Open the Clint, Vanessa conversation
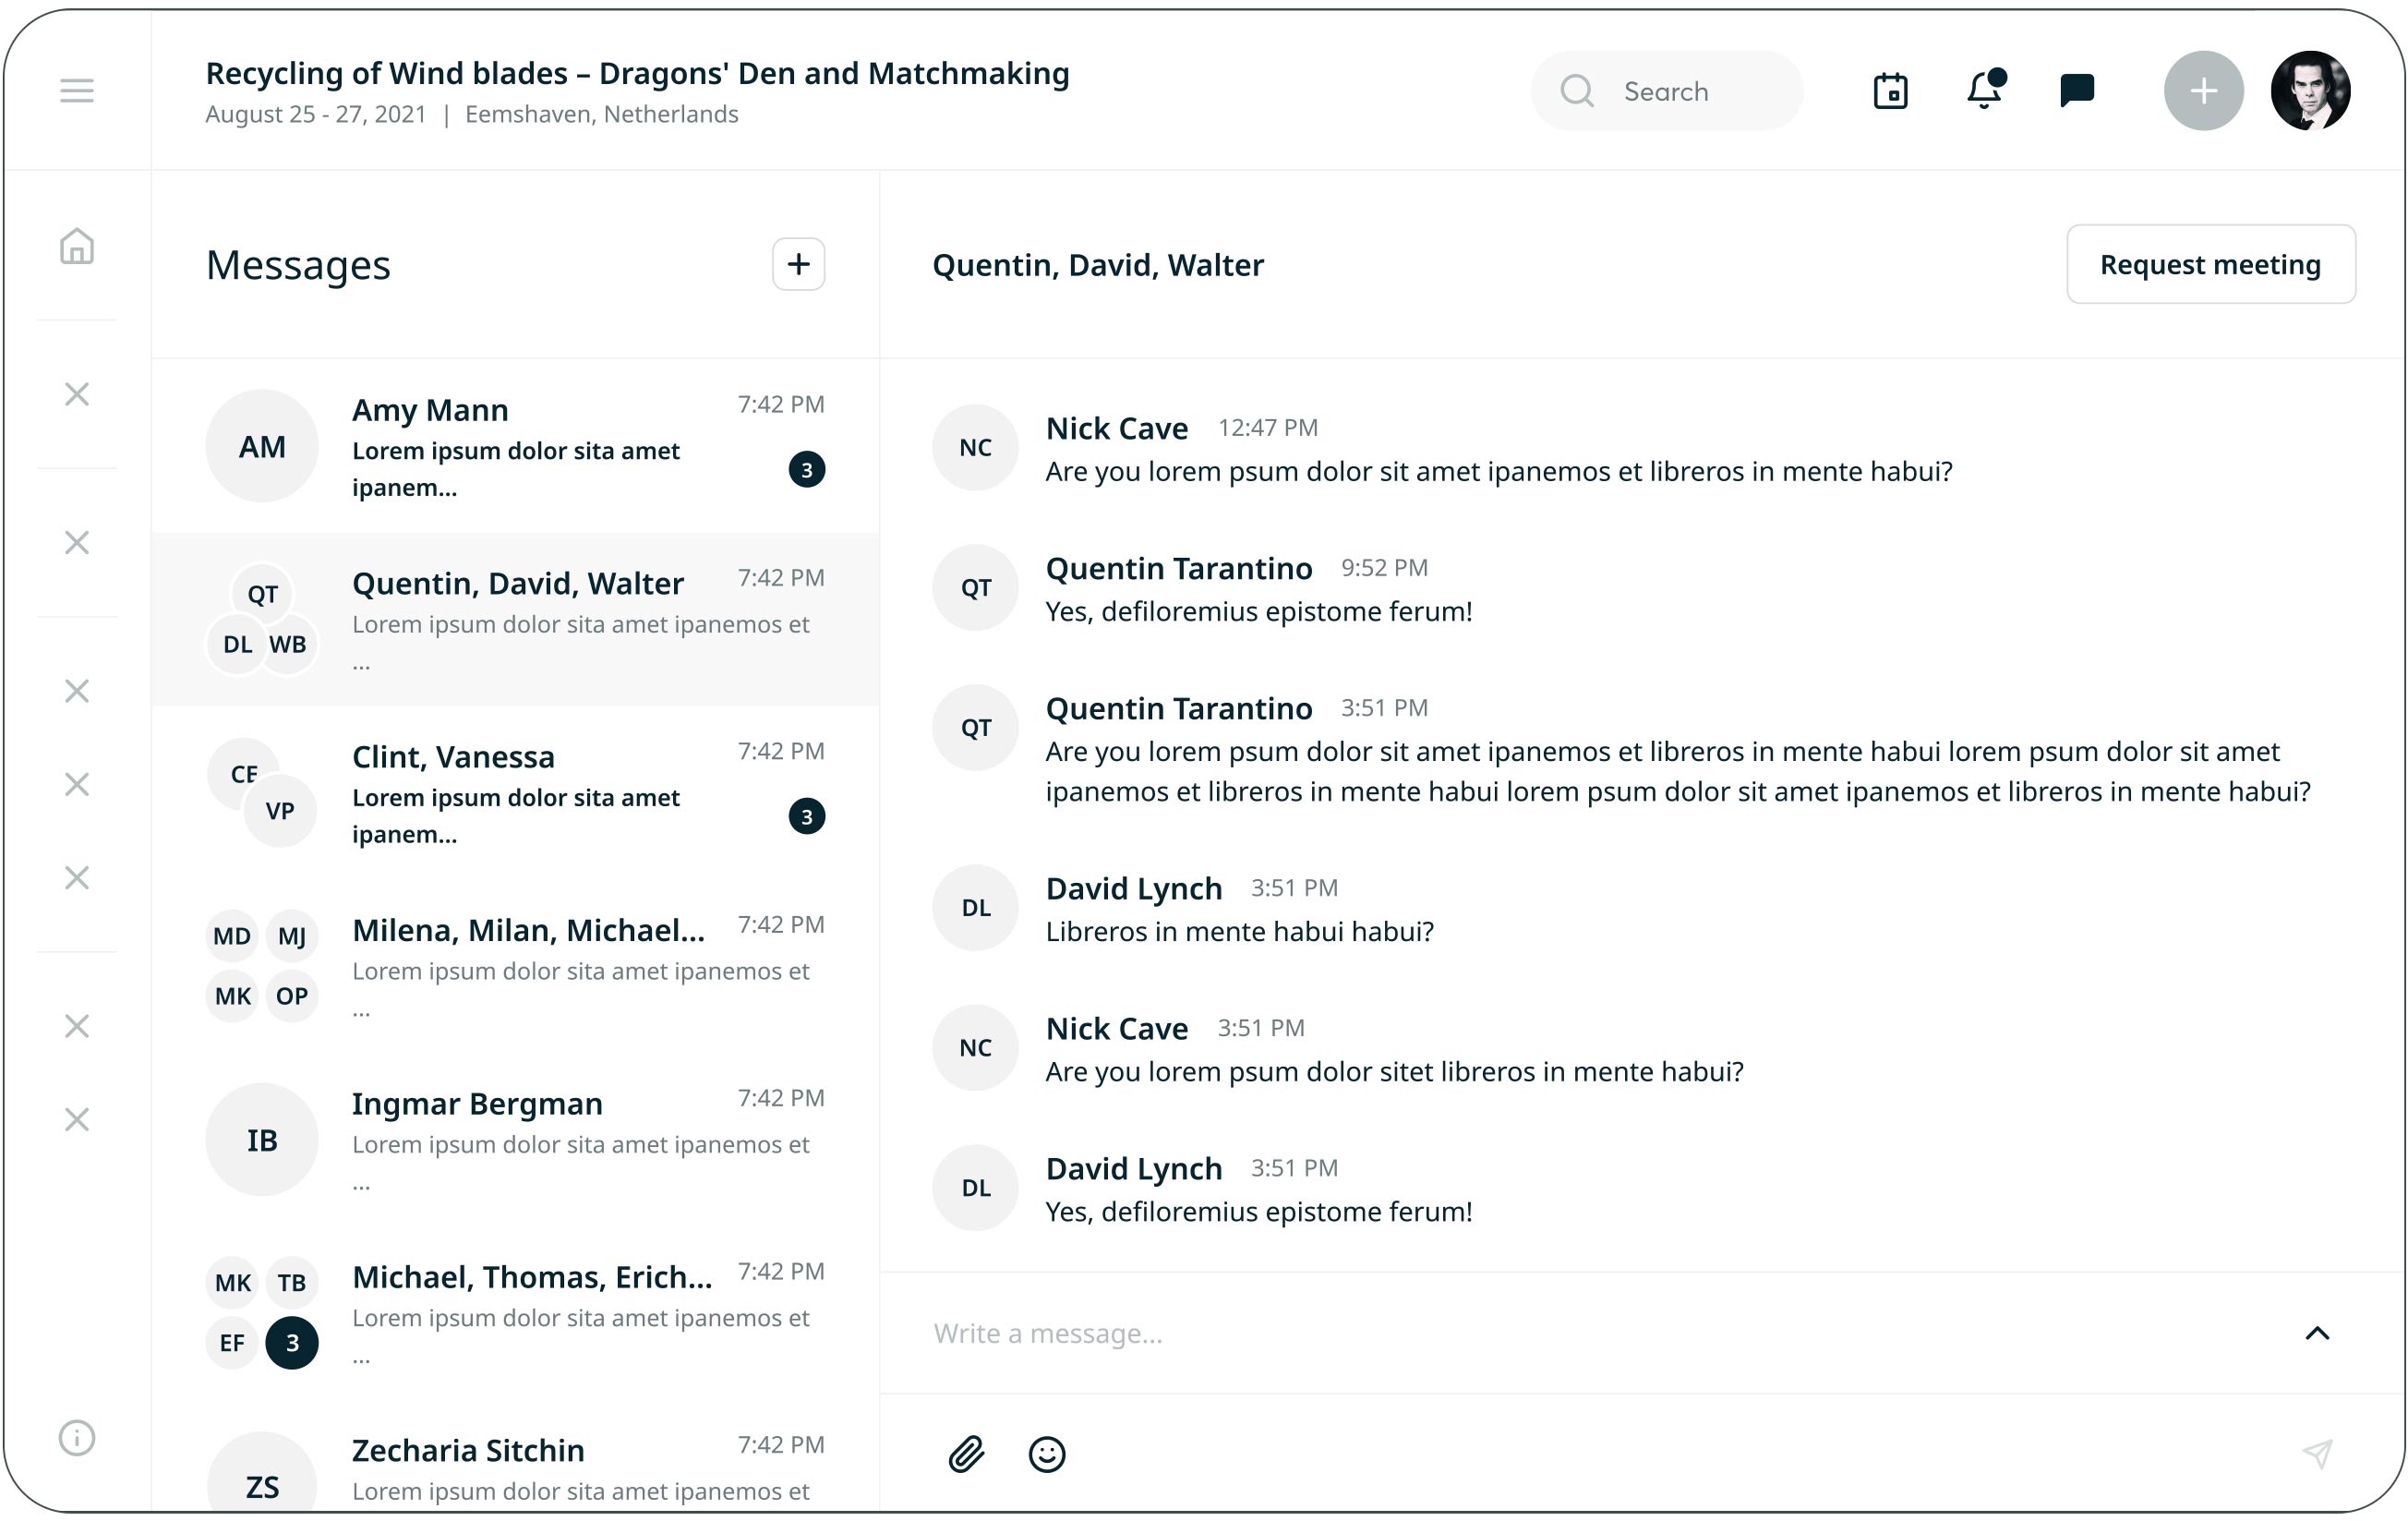The image size is (2408, 1521). tap(515, 793)
